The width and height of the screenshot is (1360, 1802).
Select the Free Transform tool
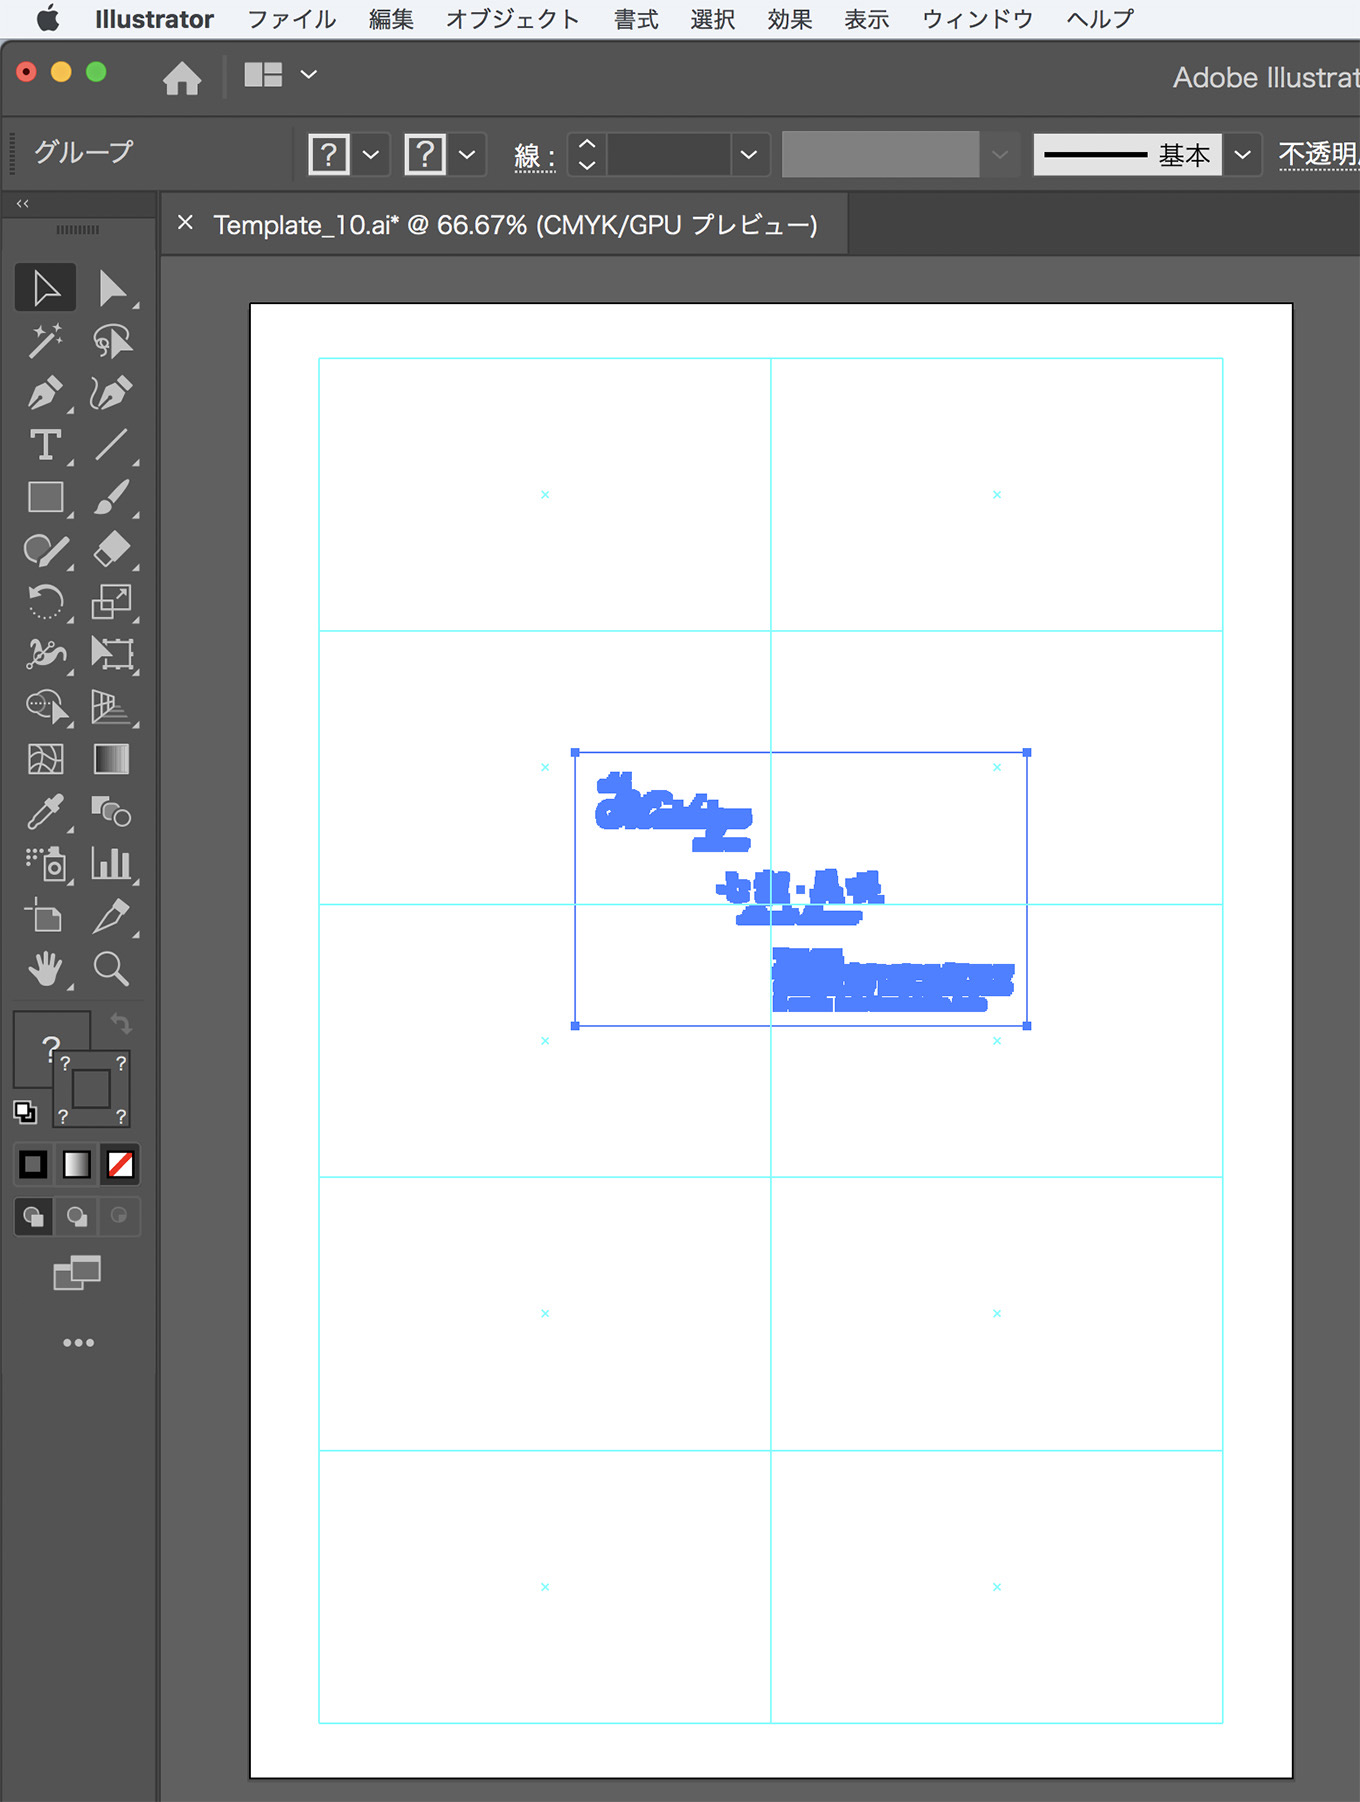point(112,654)
